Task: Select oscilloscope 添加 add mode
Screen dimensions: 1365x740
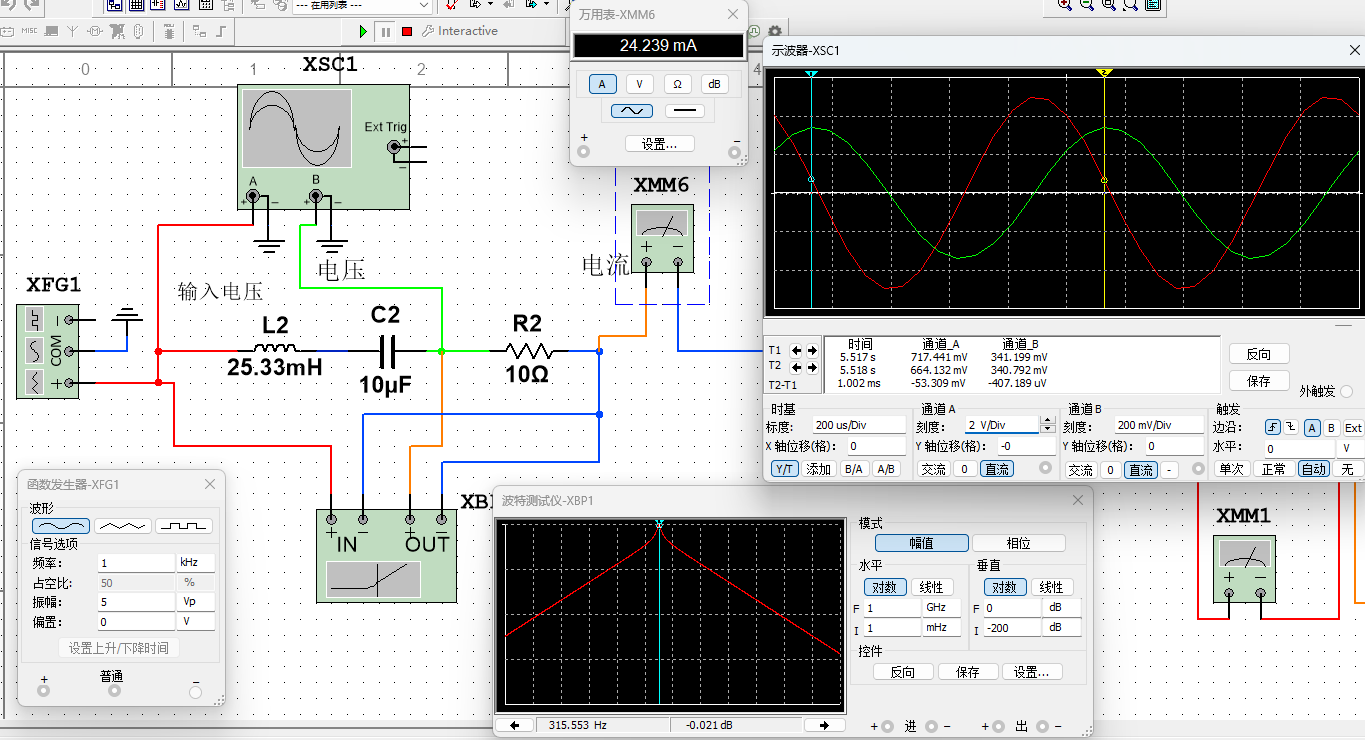Action: tap(819, 469)
